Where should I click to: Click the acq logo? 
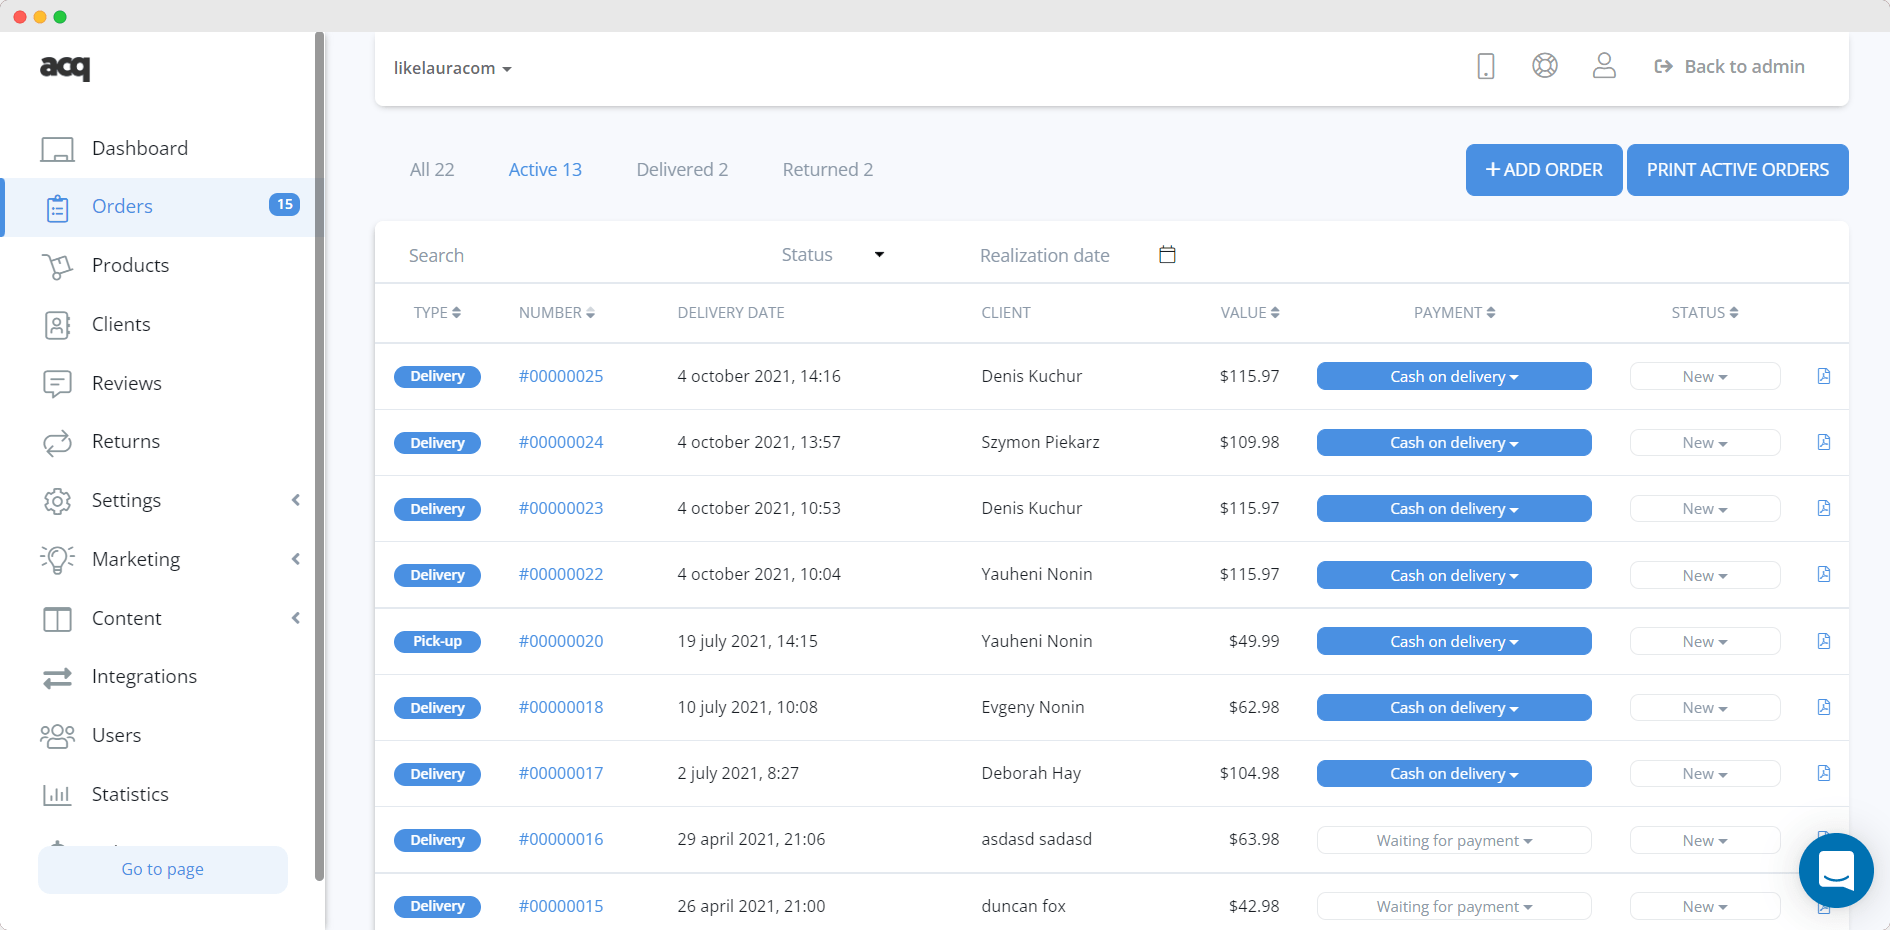[x=65, y=67]
